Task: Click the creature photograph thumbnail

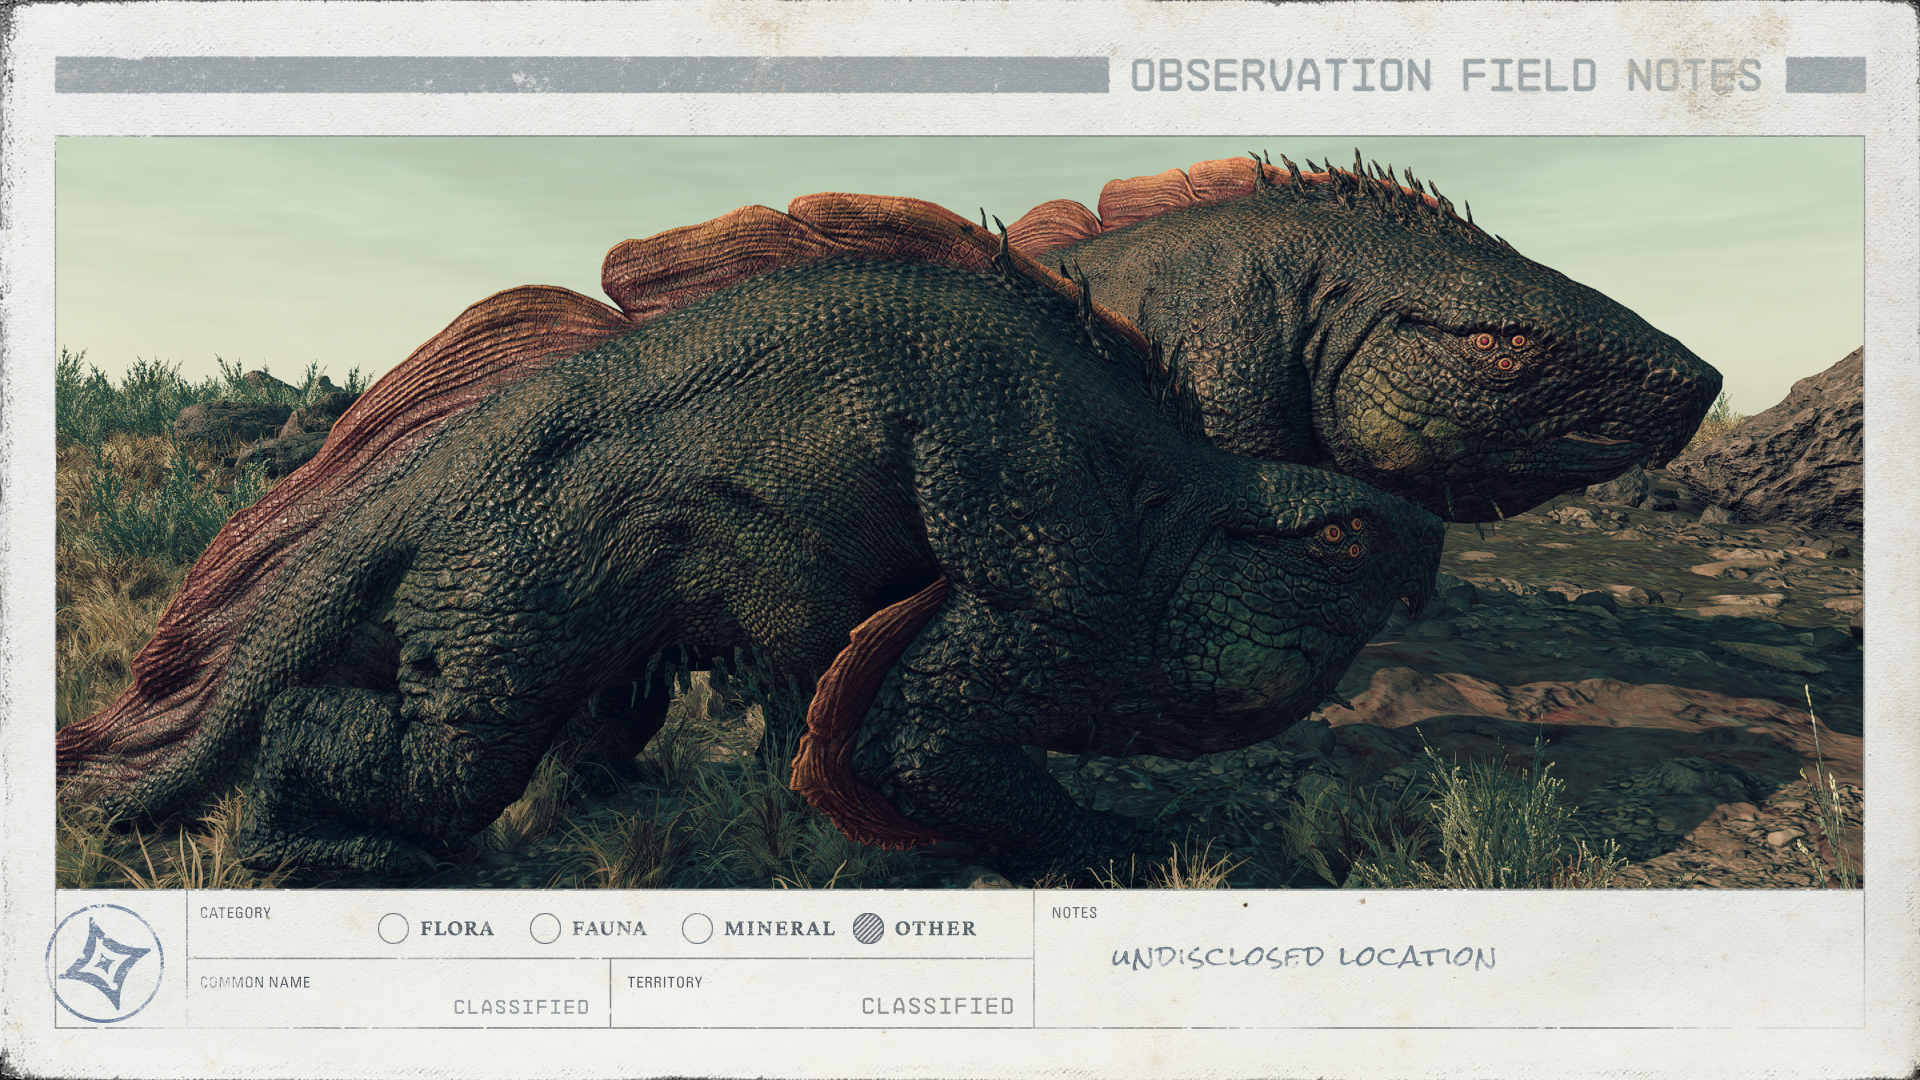Action: click(960, 512)
